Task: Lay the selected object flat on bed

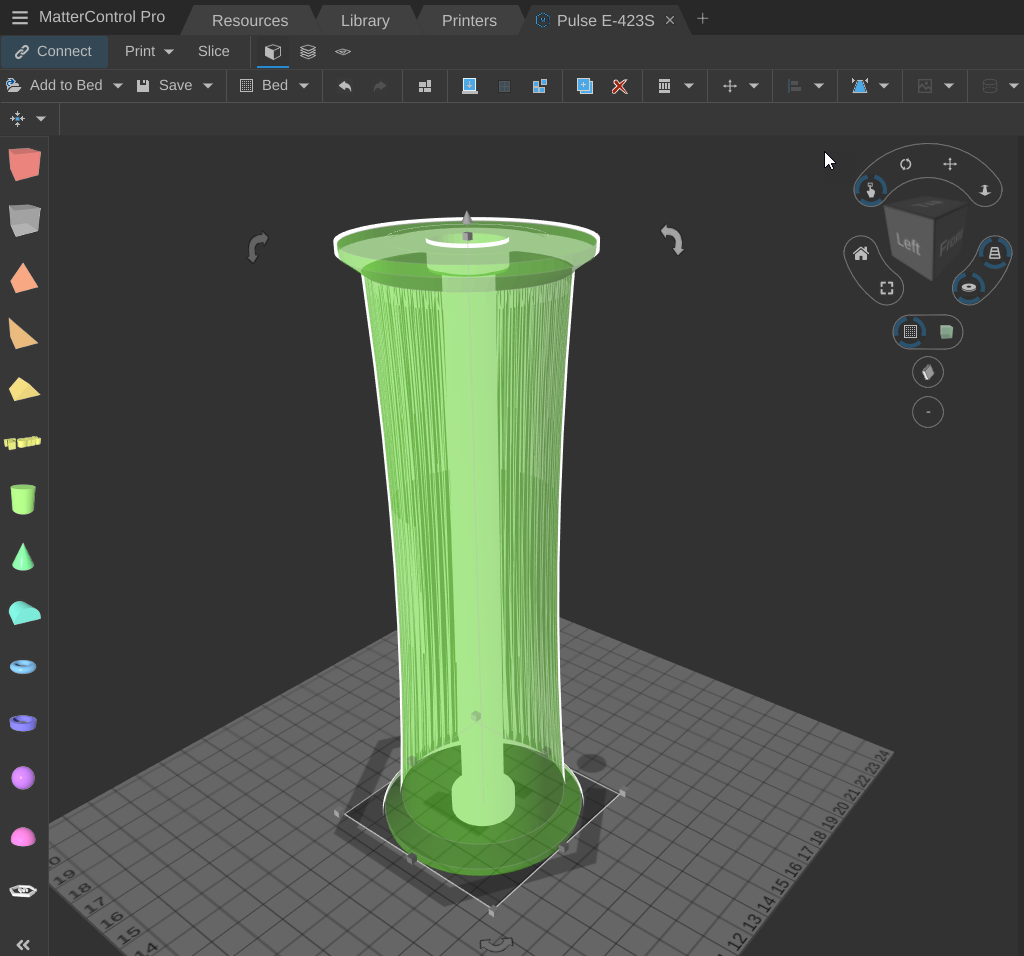Action: [470, 86]
